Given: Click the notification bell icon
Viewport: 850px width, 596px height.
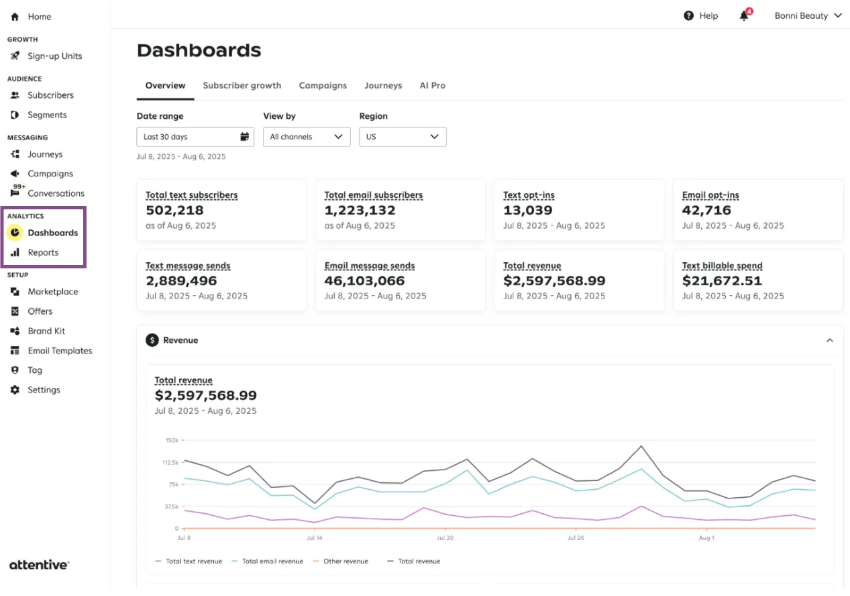Looking at the screenshot, I should pos(744,16).
